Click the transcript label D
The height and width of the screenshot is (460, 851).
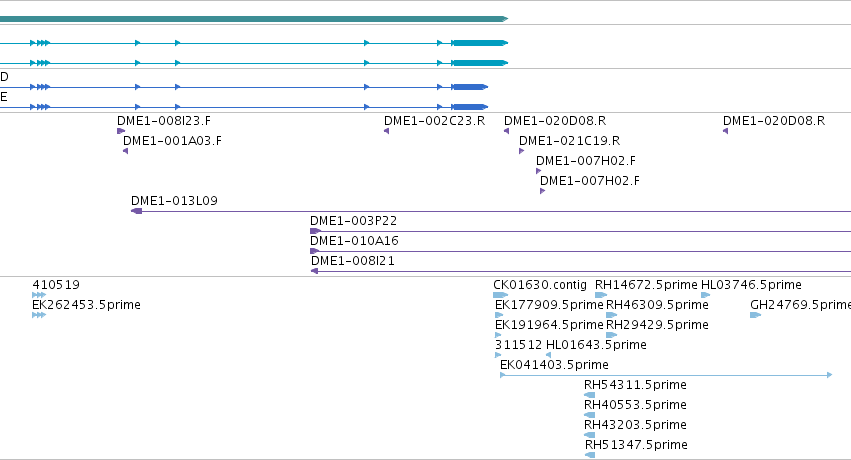[x=4, y=77]
